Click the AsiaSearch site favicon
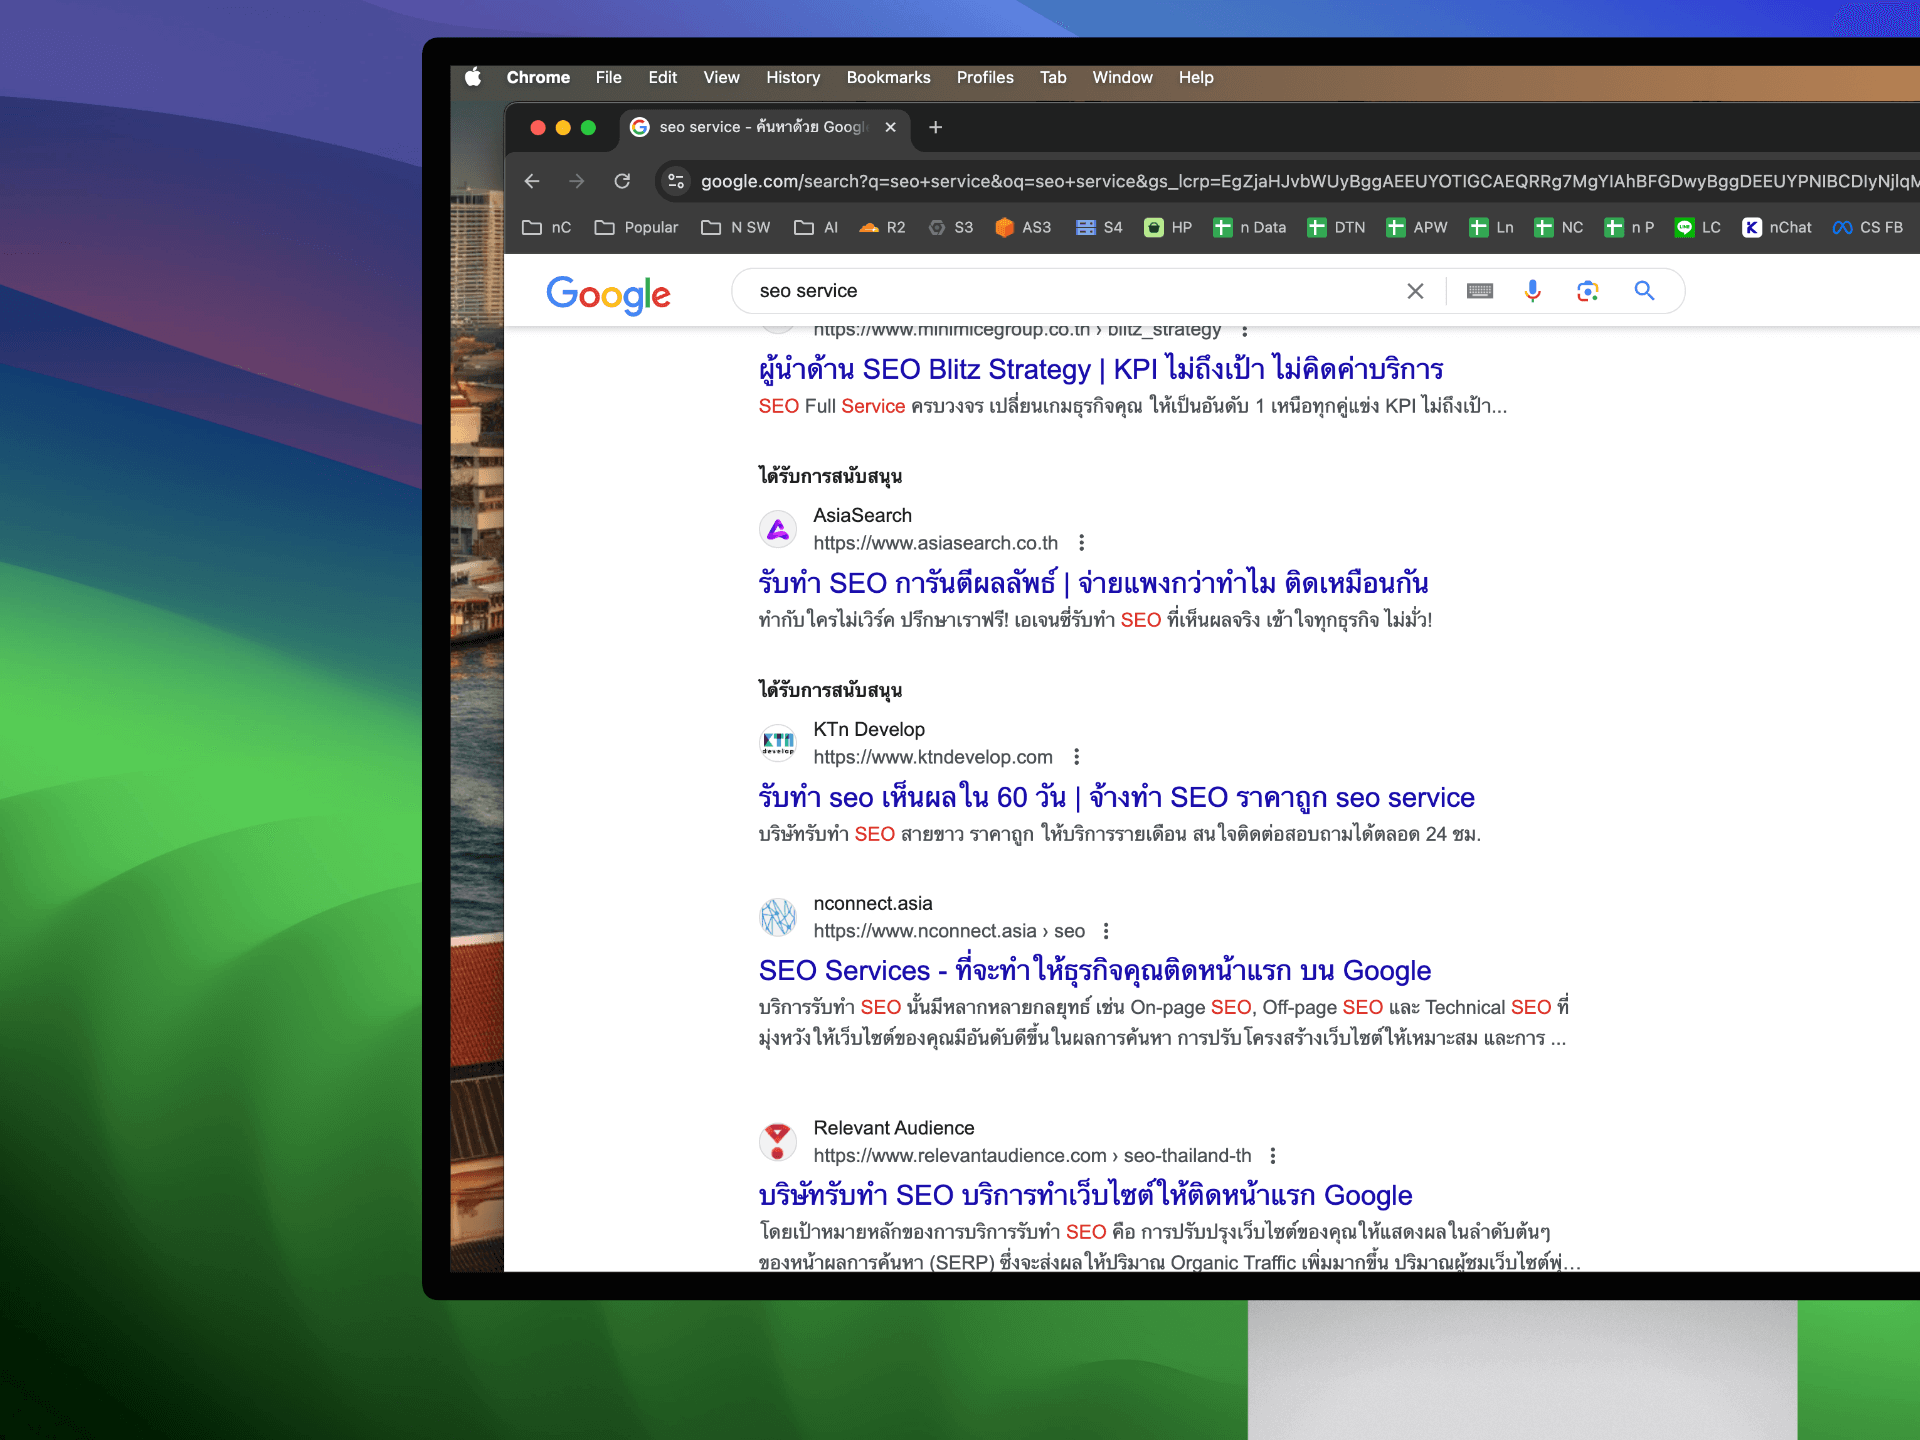 coord(778,529)
